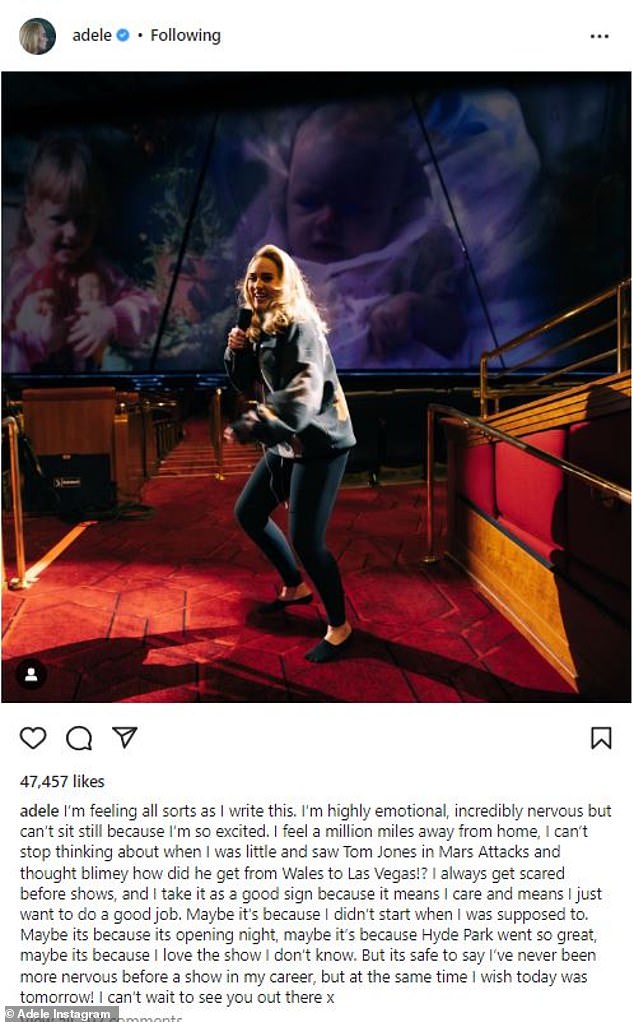Save post with the bookmark icon
This screenshot has height=1022, width=634.
click(601, 738)
